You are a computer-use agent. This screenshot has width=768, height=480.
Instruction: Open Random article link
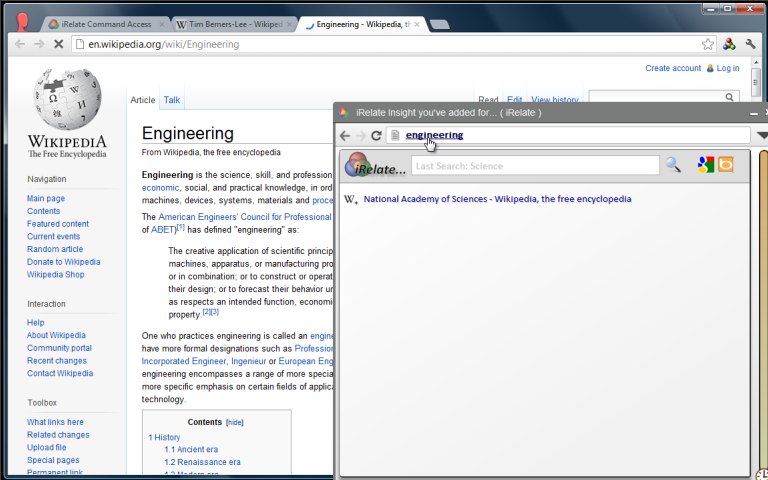click(x=55, y=249)
